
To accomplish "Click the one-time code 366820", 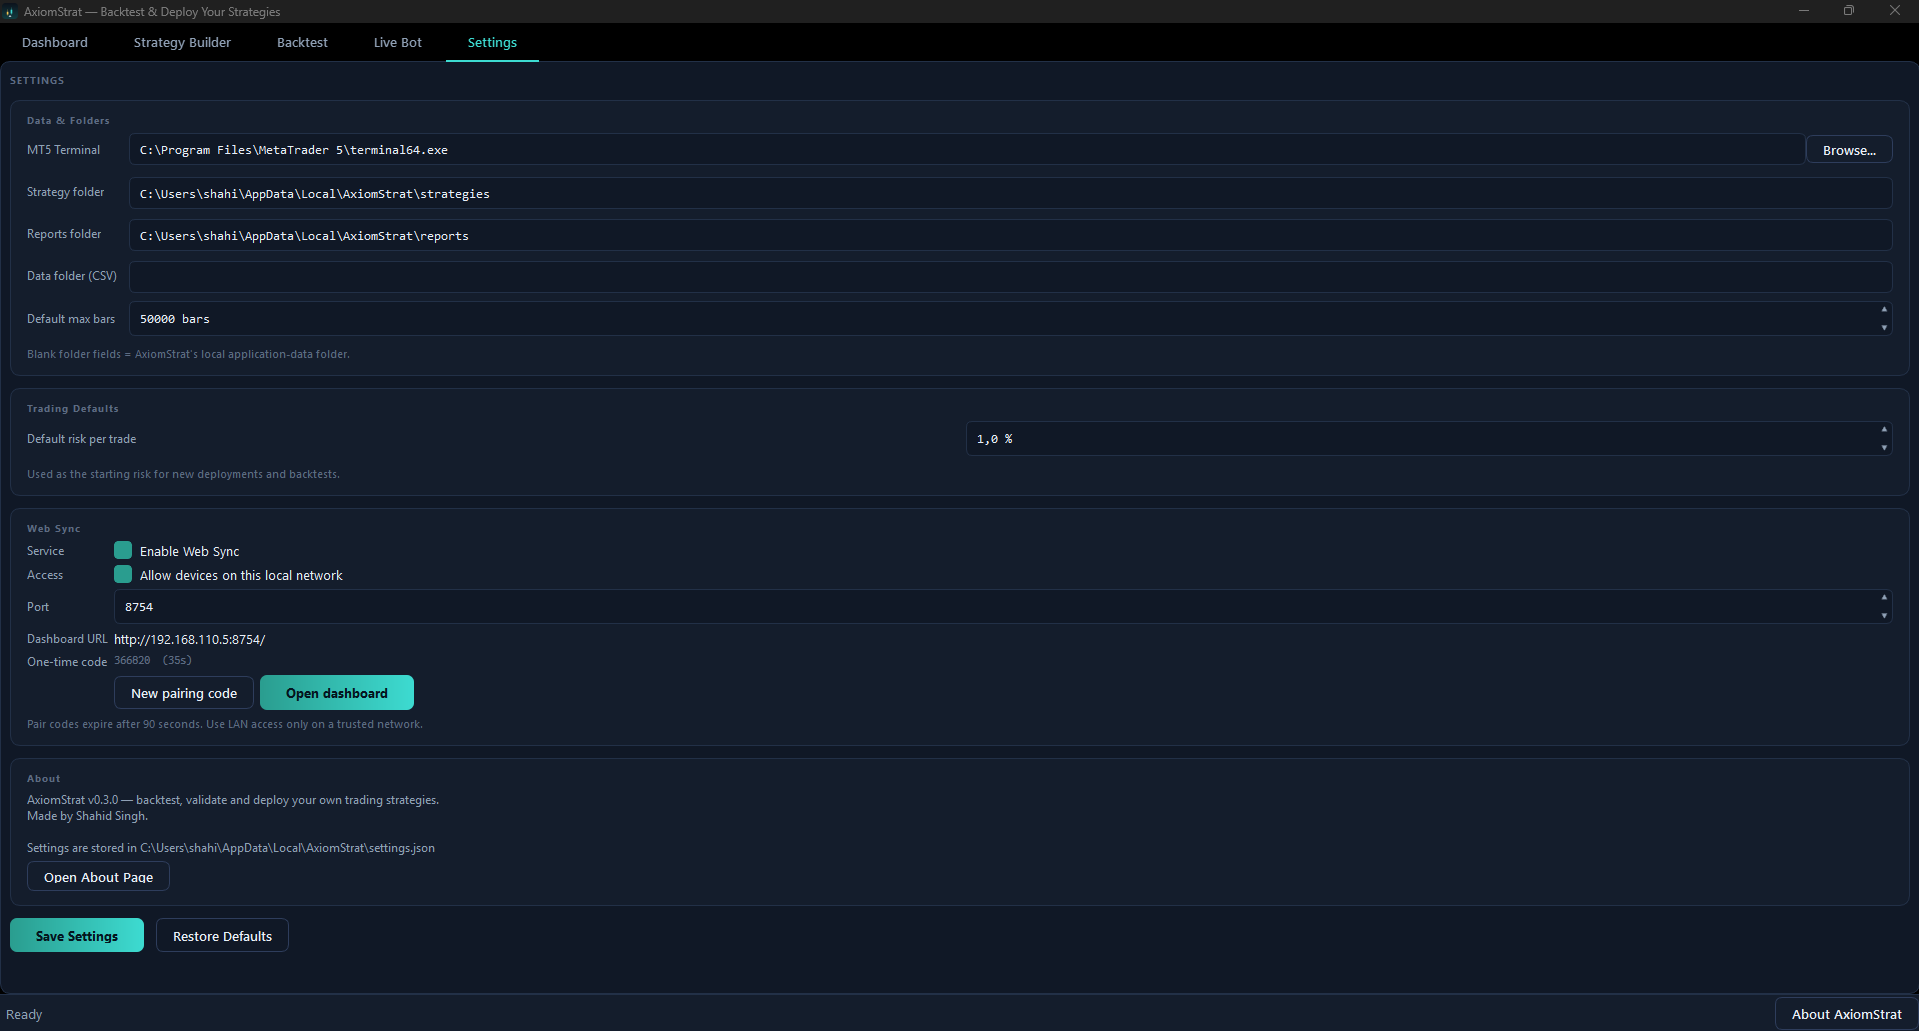I will [132, 660].
